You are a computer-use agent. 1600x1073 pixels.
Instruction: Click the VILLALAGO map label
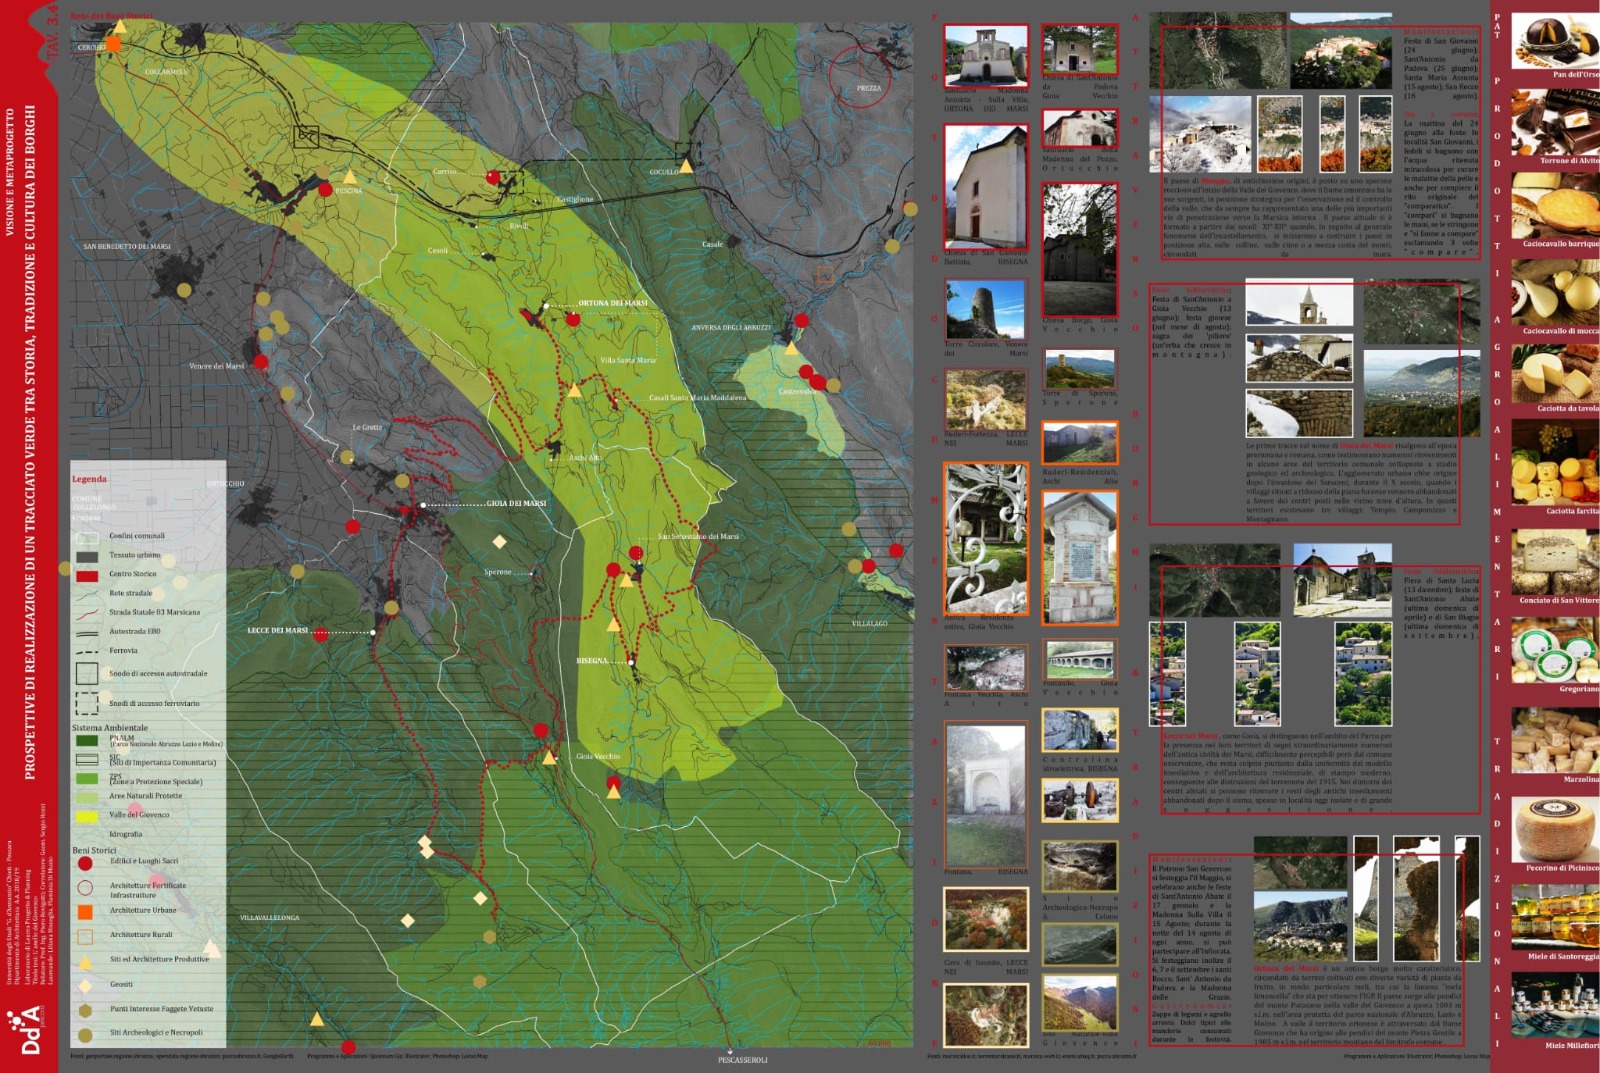click(869, 624)
